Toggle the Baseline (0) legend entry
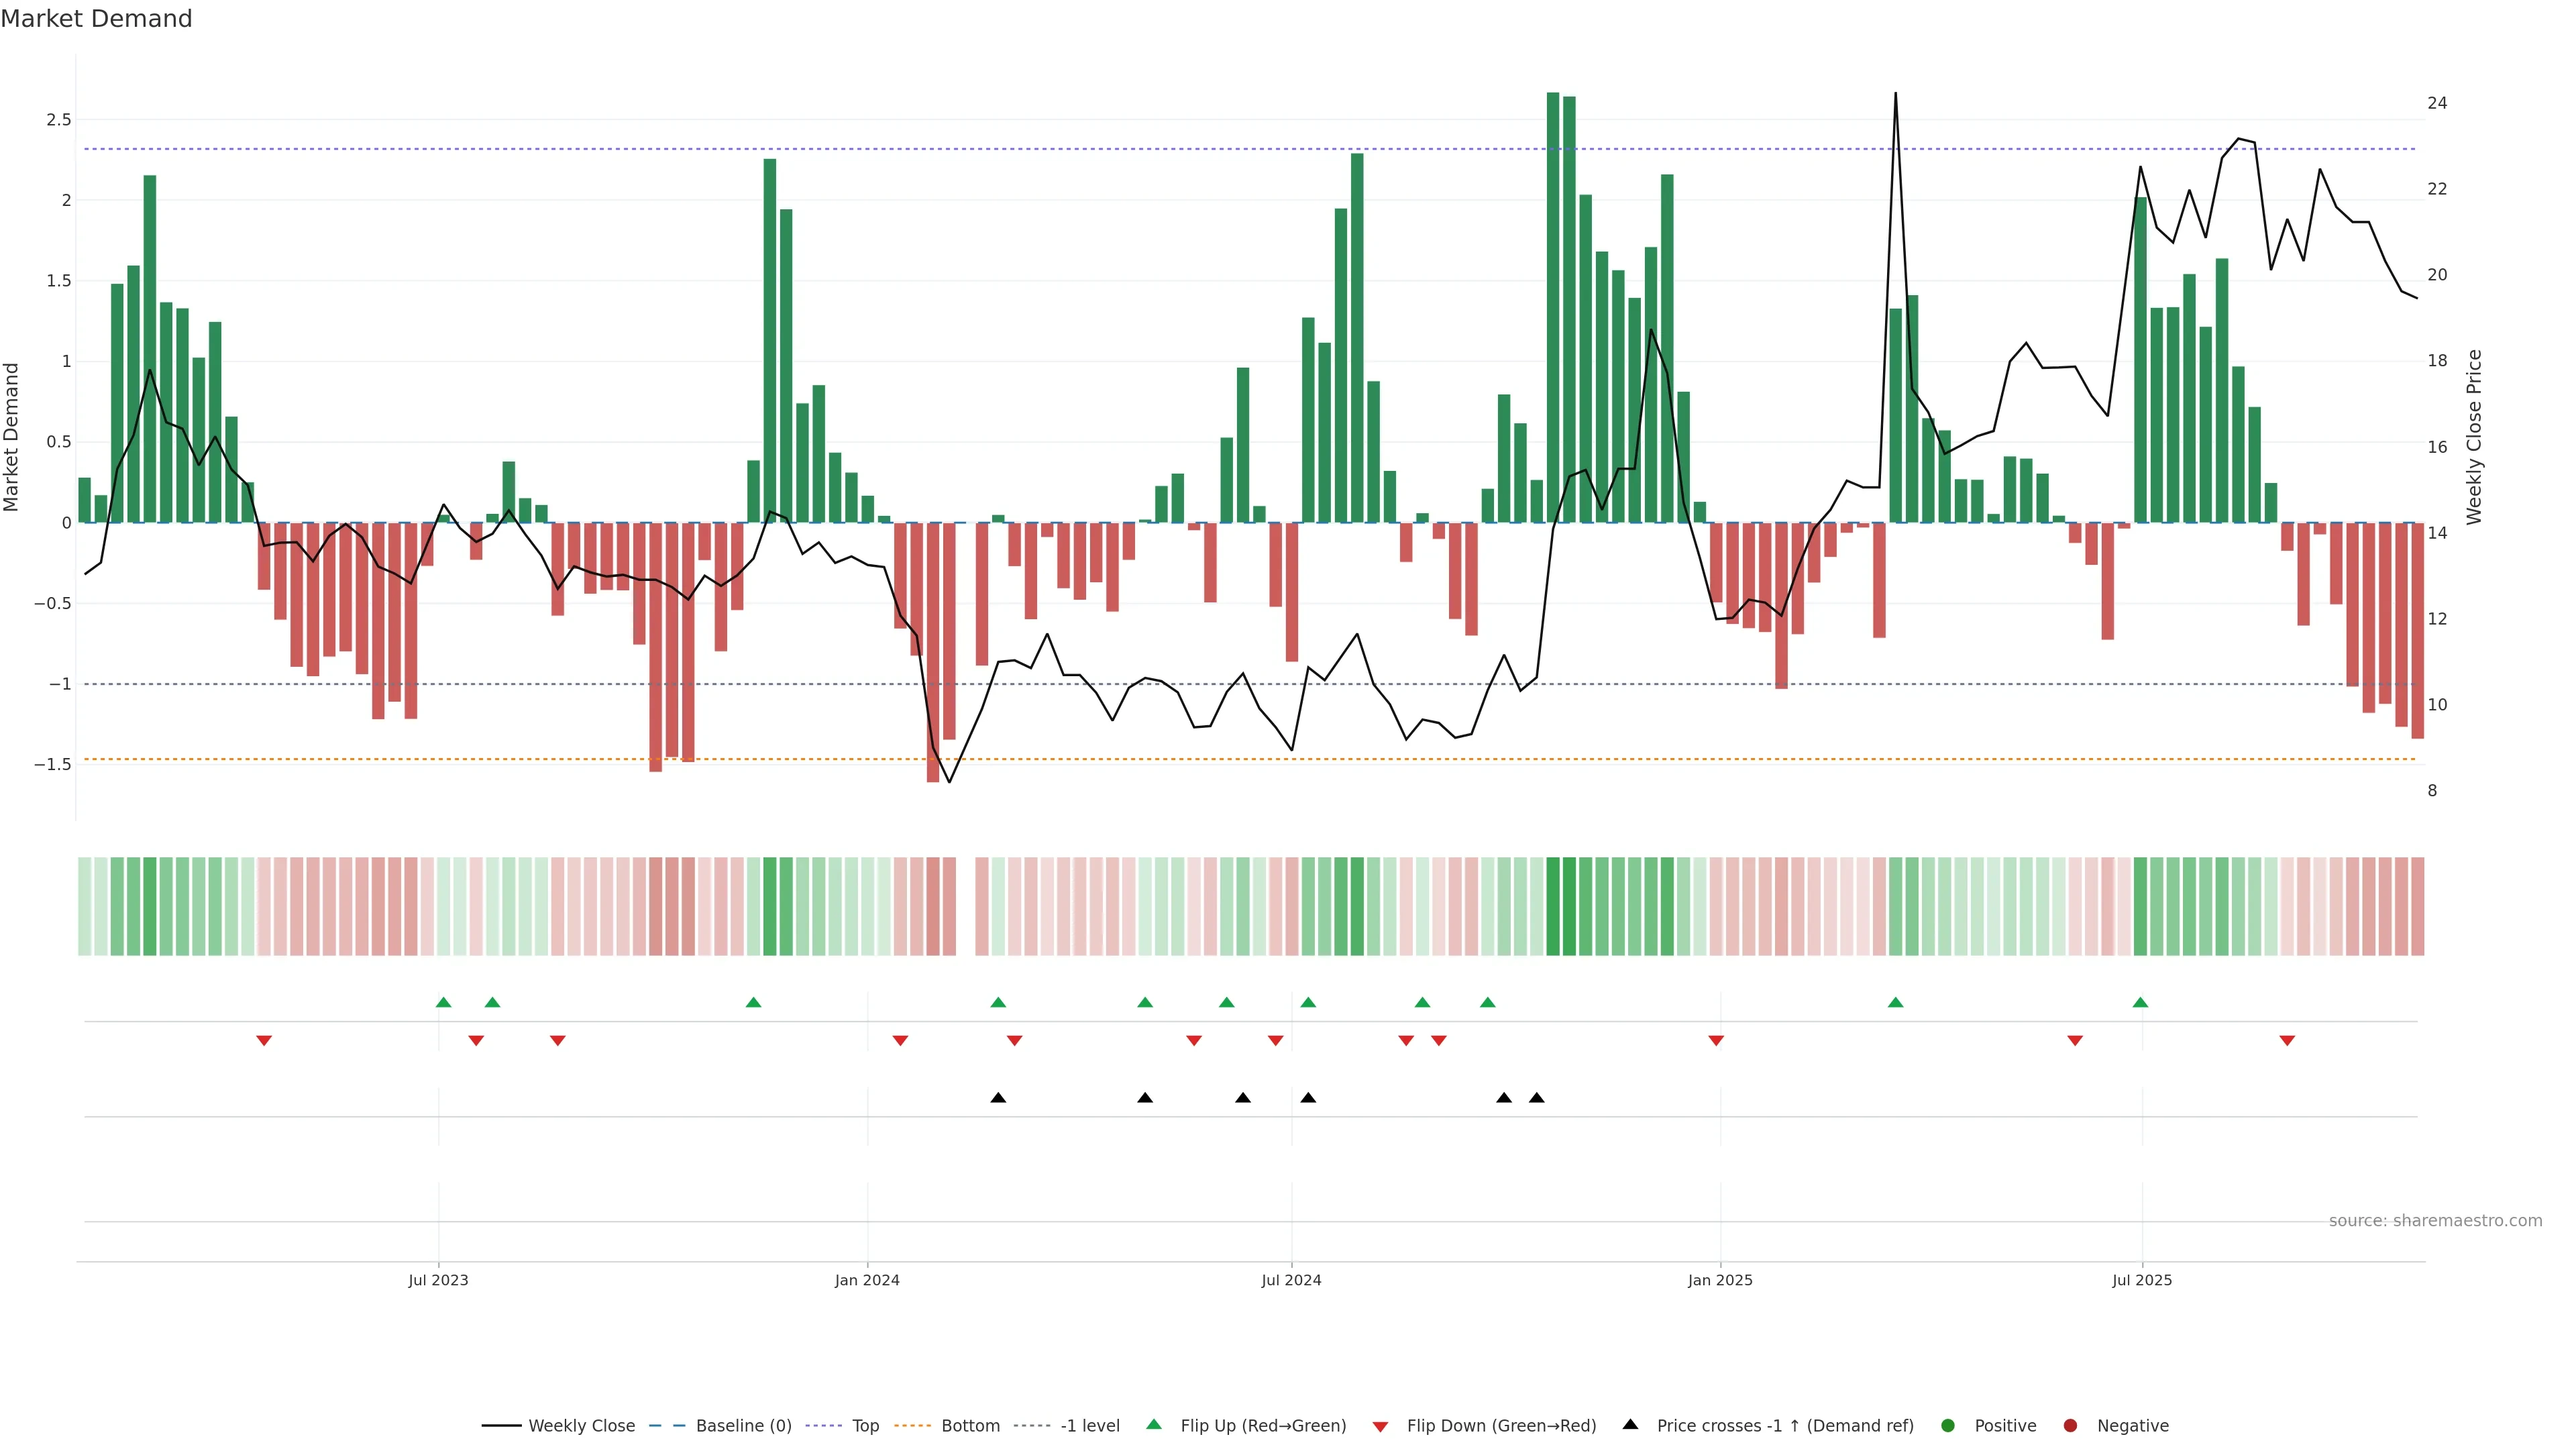 743,1425
